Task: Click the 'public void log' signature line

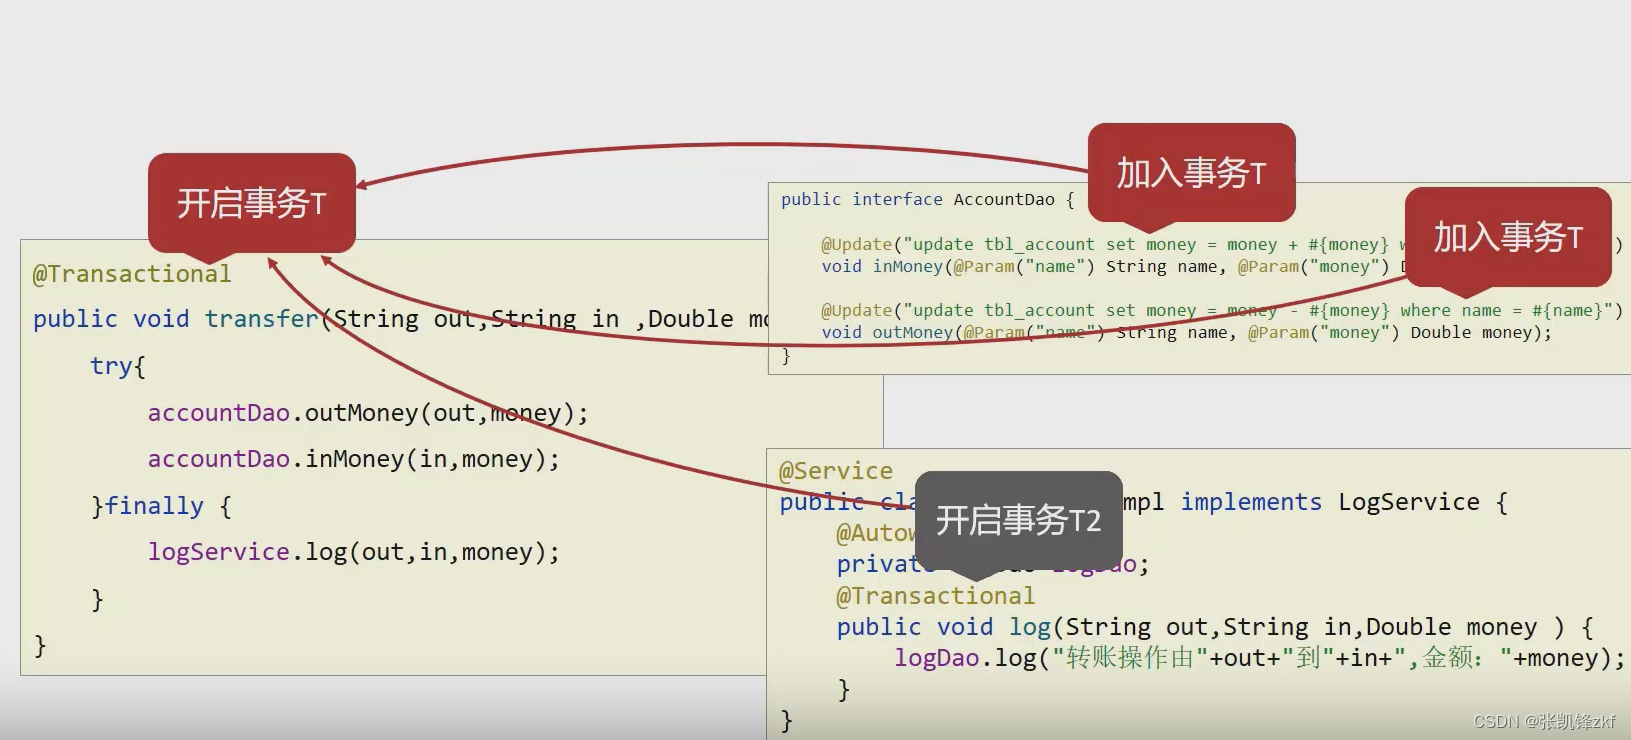Action: [x=1216, y=627]
